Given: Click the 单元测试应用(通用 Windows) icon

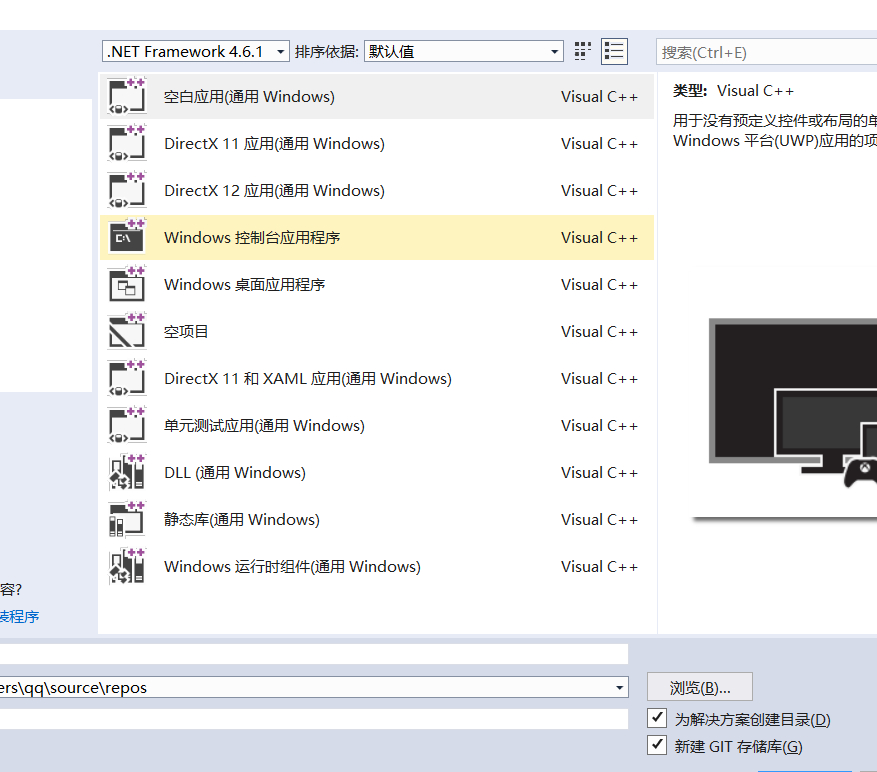Looking at the screenshot, I should [127, 425].
